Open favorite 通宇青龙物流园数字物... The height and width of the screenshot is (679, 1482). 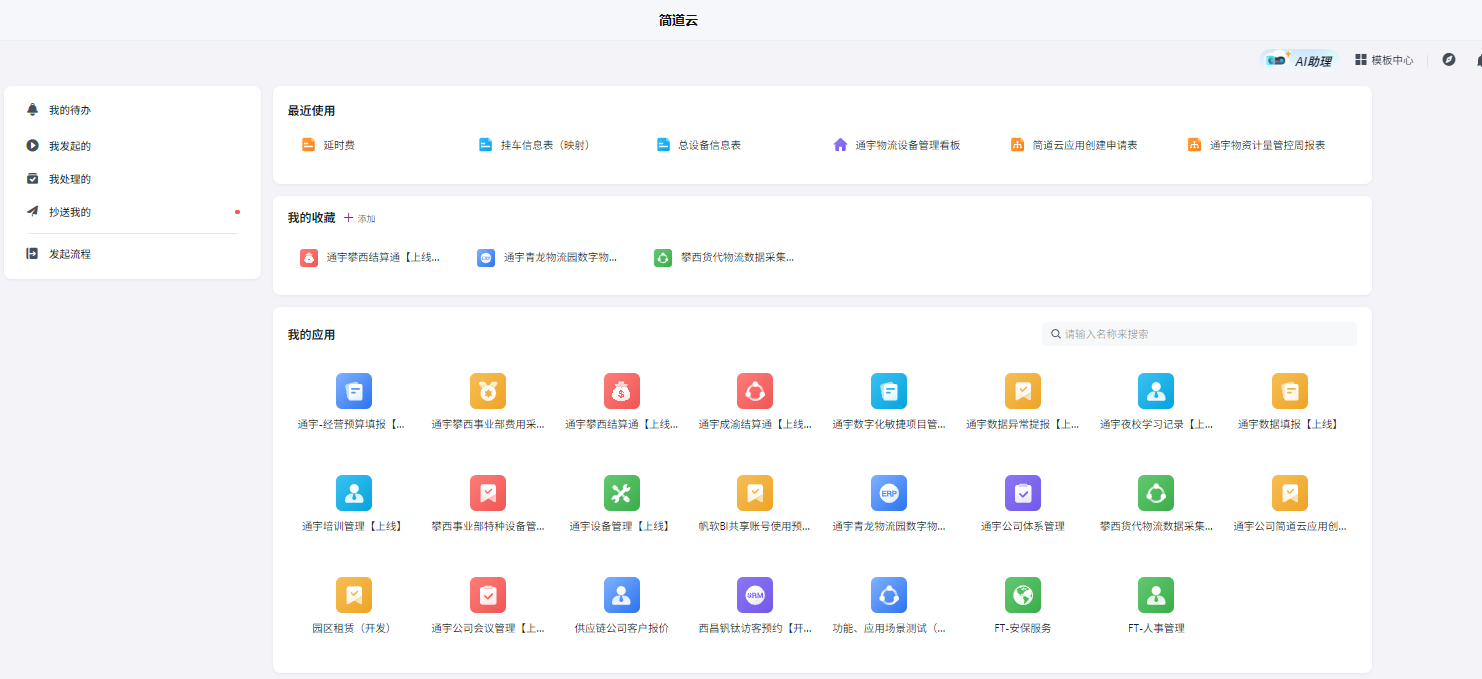(x=547, y=258)
